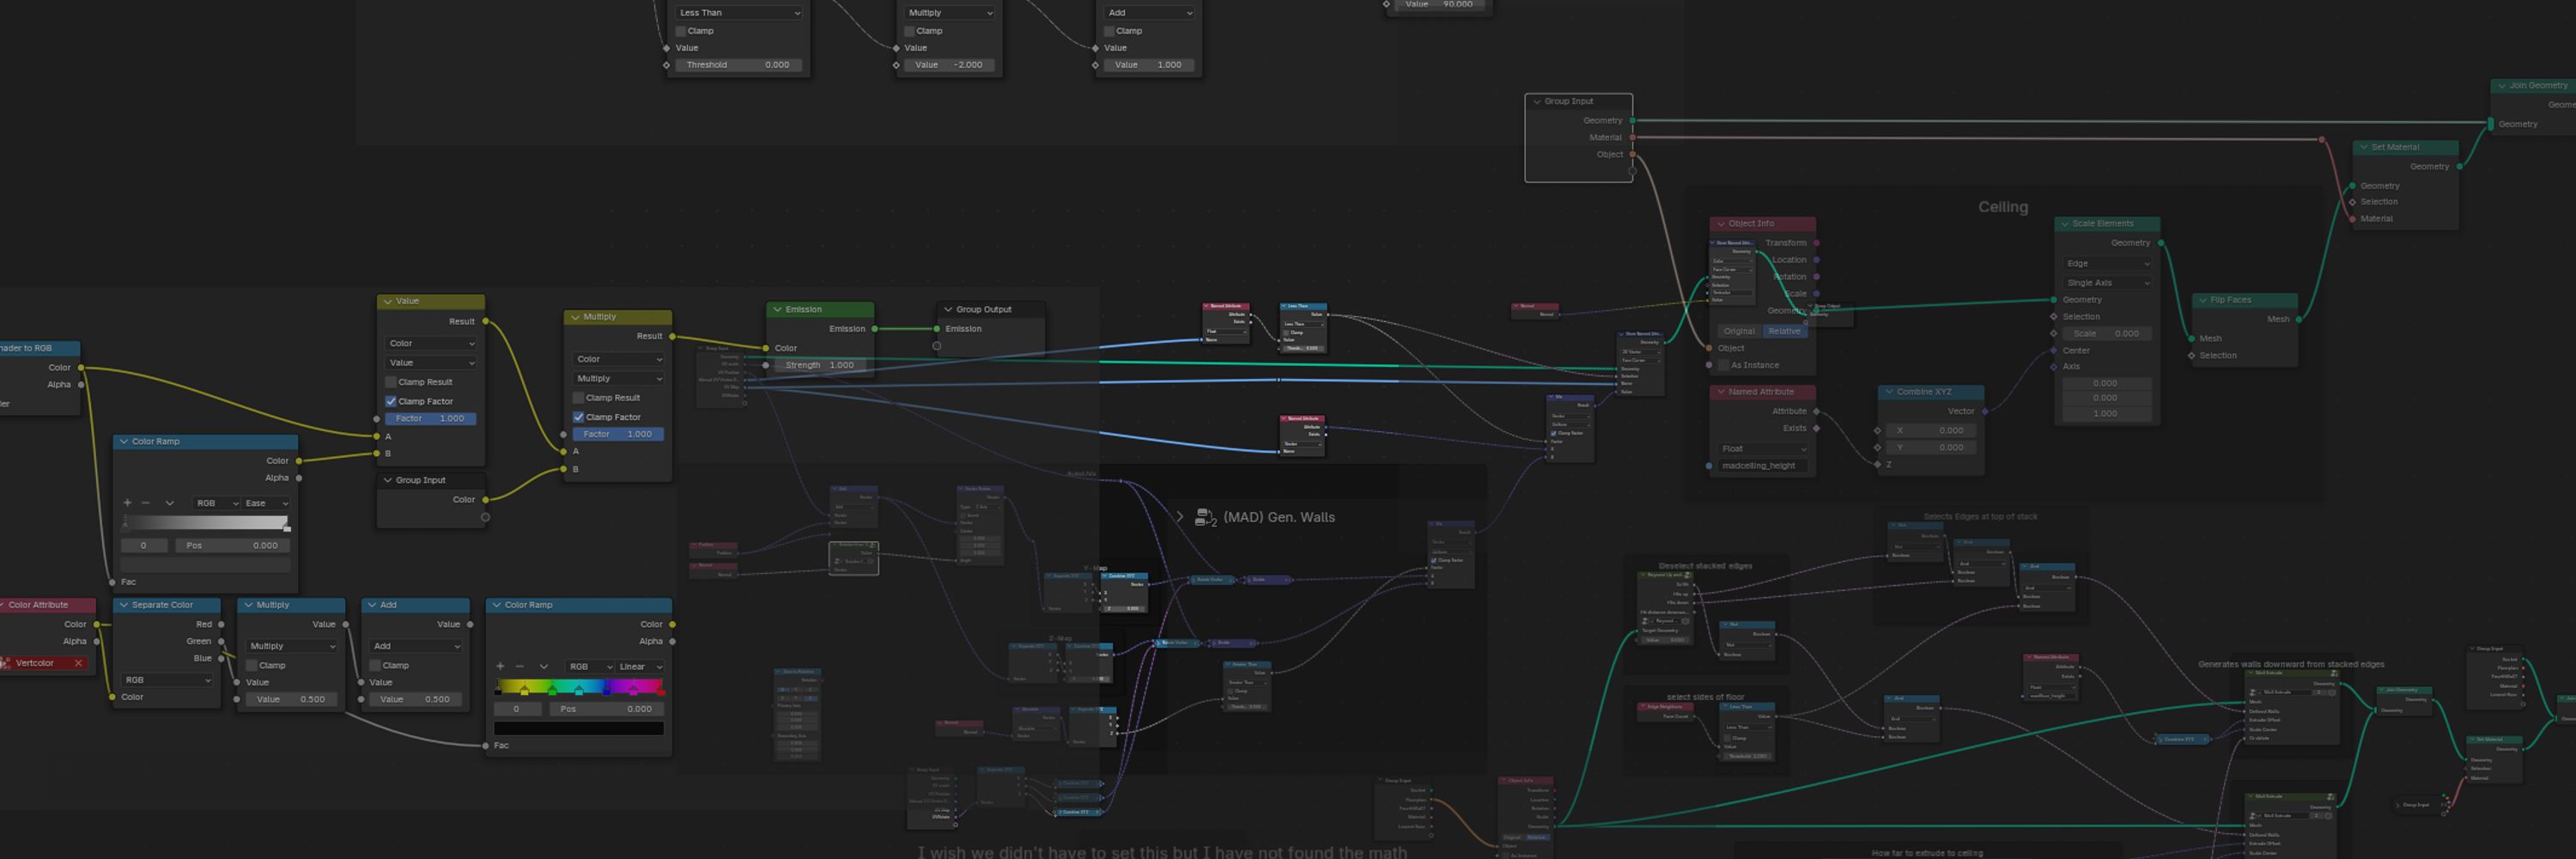Click the Color Attribute node header

click(47, 605)
